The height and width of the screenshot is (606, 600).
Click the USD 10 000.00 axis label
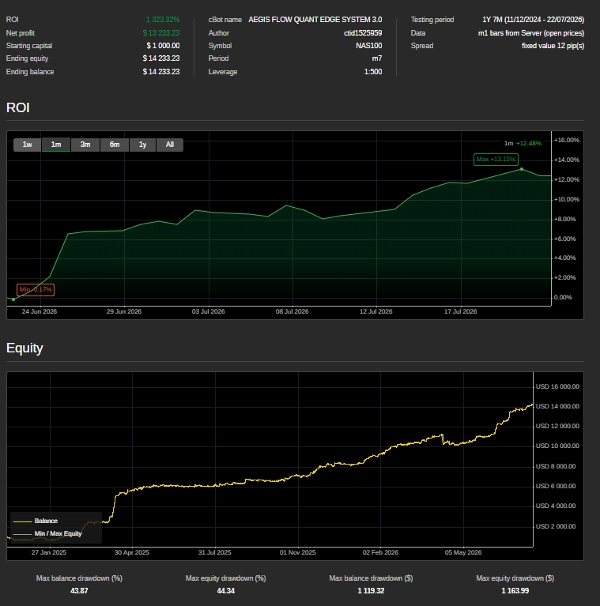tap(557, 446)
